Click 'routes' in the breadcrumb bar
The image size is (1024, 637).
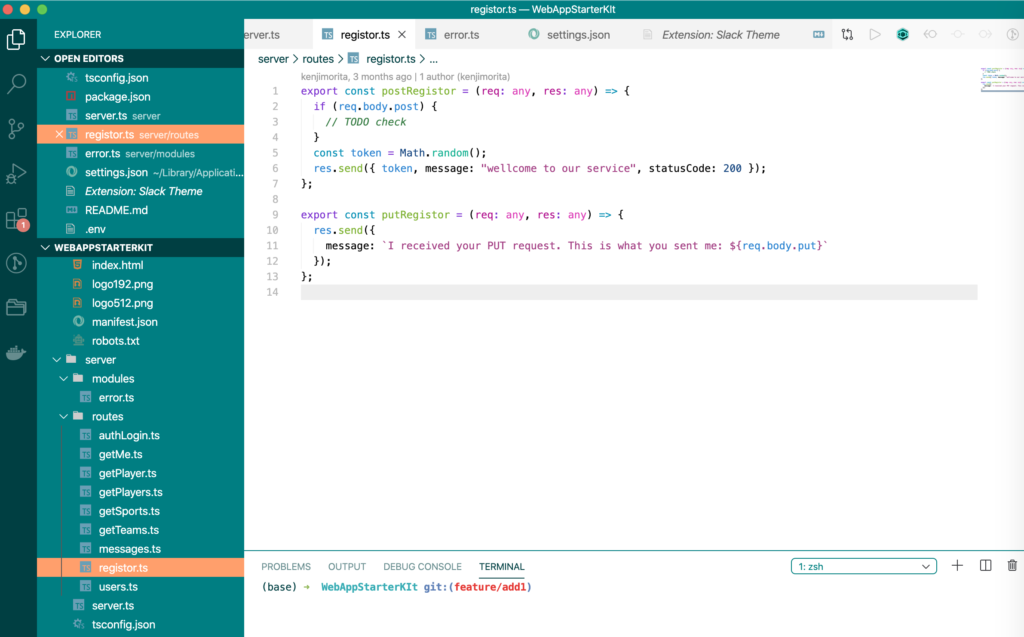318,58
